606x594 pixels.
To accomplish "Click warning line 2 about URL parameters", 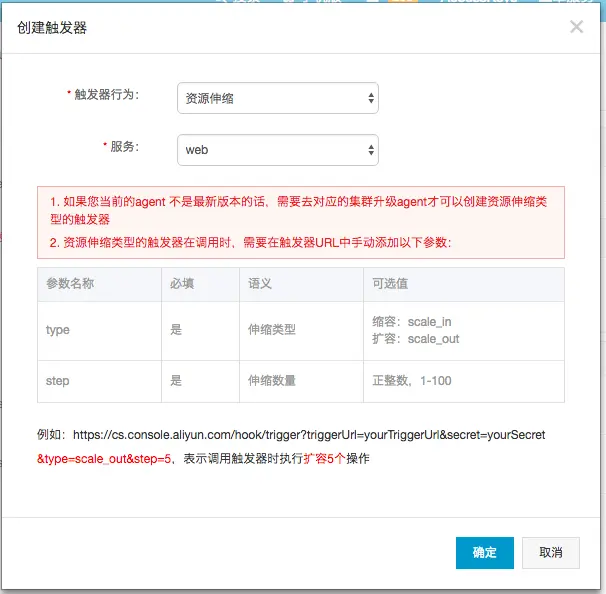I will 250,243.
